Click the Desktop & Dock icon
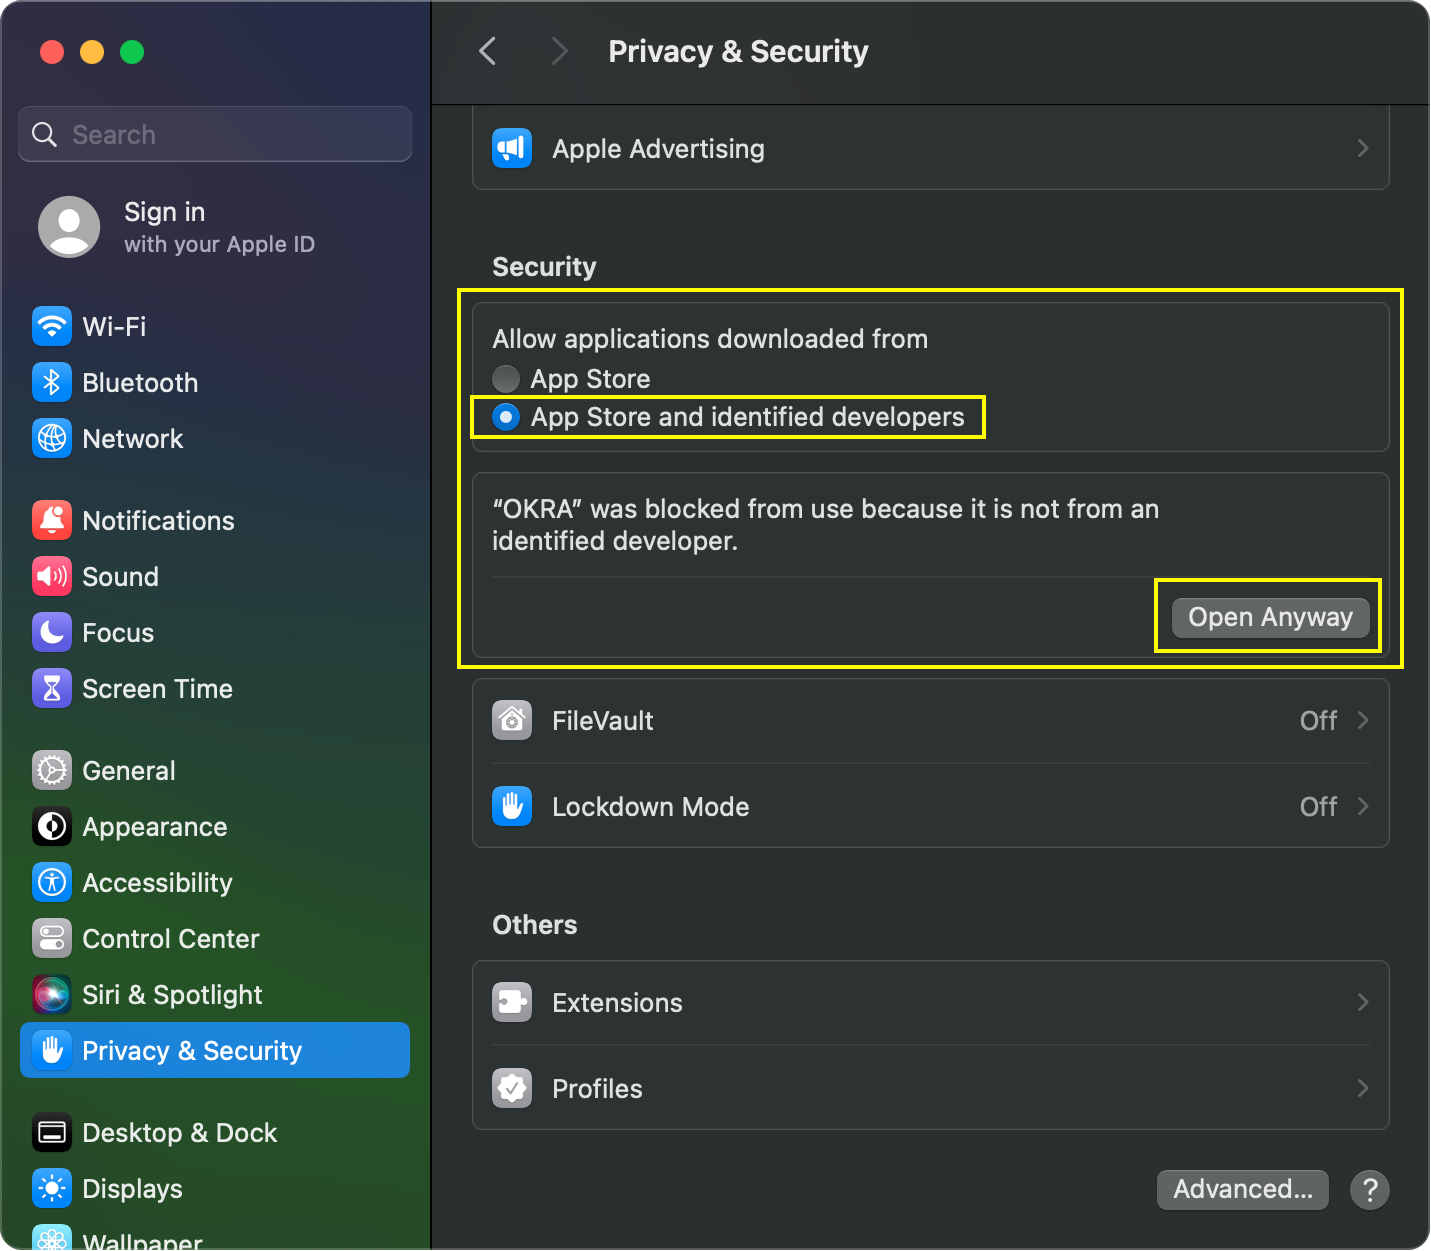Viewport: 1431px width, 1251px height. coord(52,1132)
